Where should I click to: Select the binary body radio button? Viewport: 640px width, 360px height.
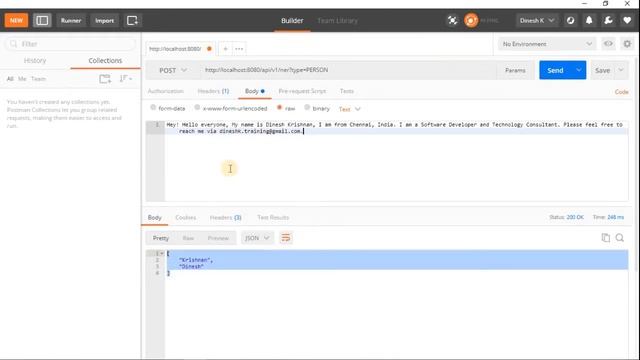[x=307, y=107]
